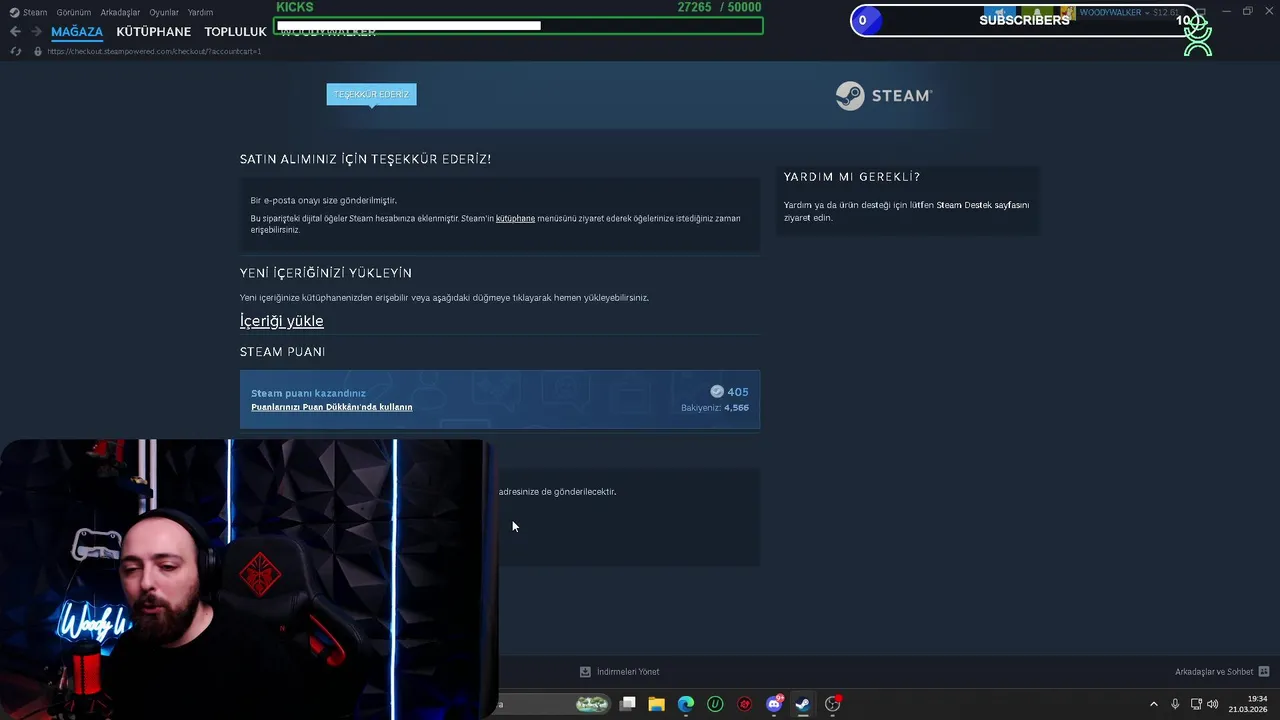Open Discord from the taskbar
Viewport: 1280px width, 720px height.
pyautogui.click(x=774, y=704)
